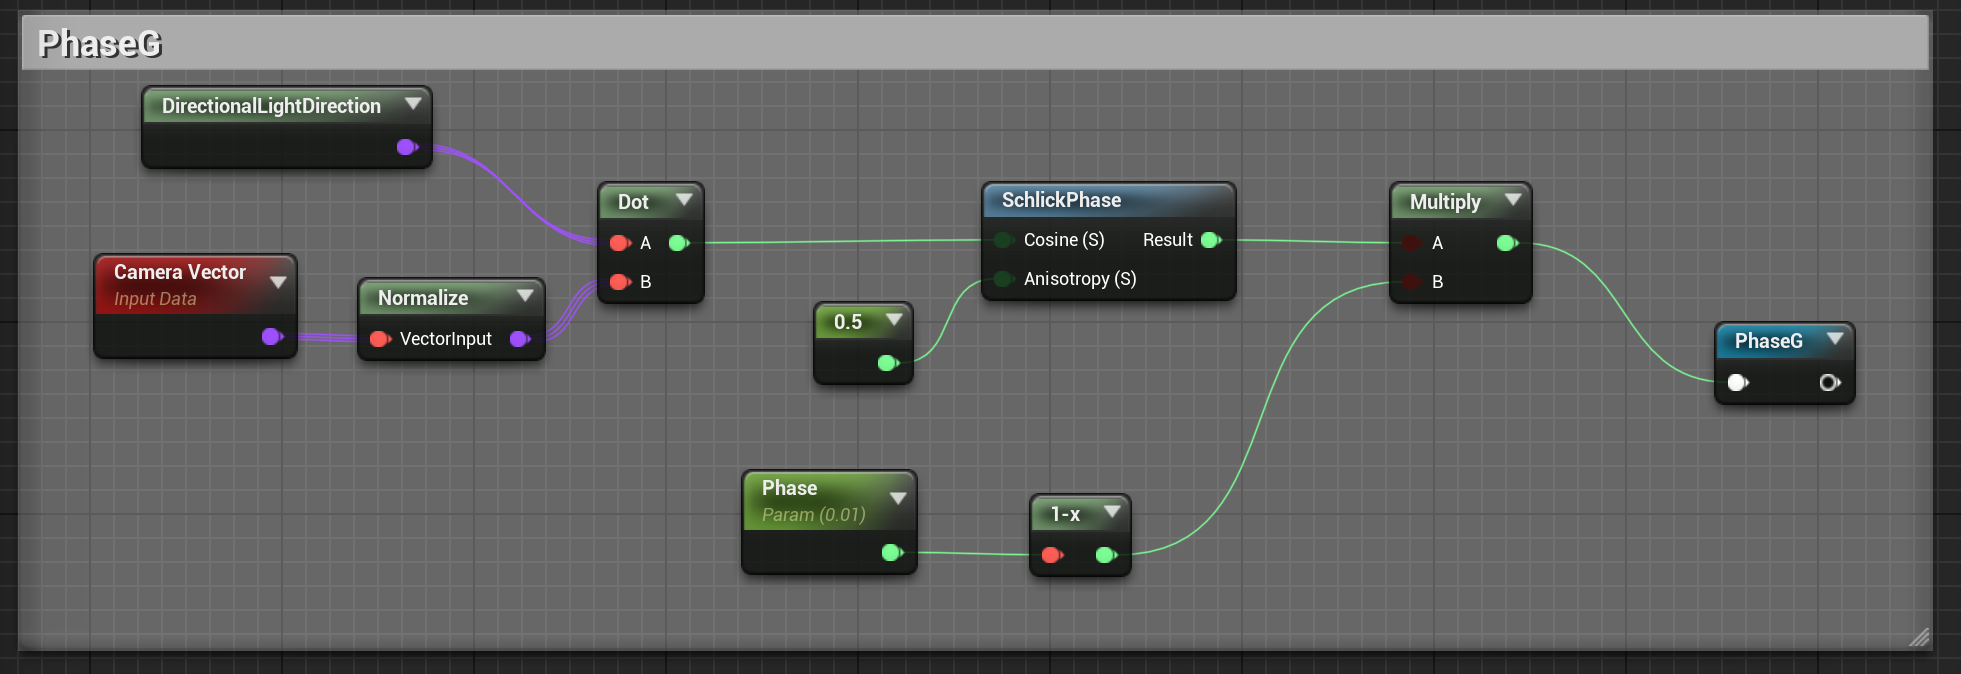The width and height of the screenshot is (1961, 674).
Task: Click the comment box resize handle
Action: [x=1918, y=637]
